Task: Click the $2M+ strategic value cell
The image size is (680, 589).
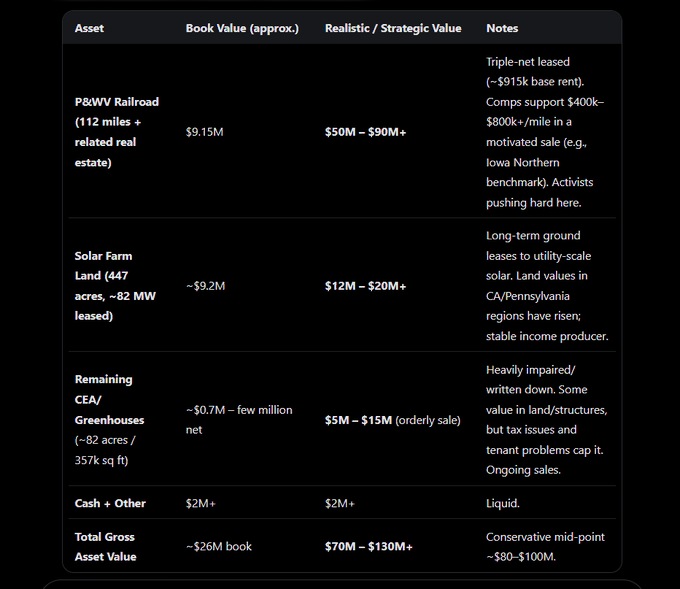Action: click(340, 504)
